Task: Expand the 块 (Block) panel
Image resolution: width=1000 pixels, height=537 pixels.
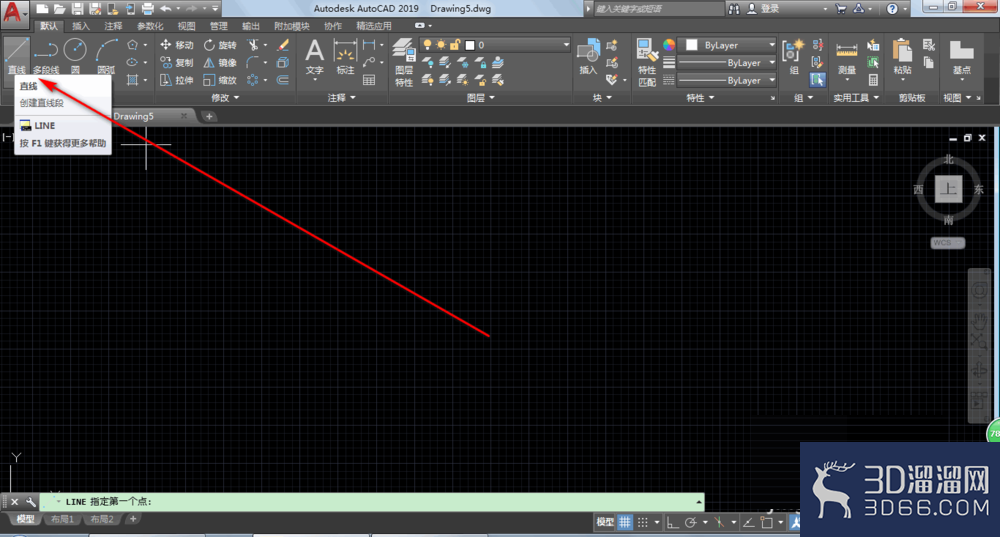Action: [x=602, y=98]
